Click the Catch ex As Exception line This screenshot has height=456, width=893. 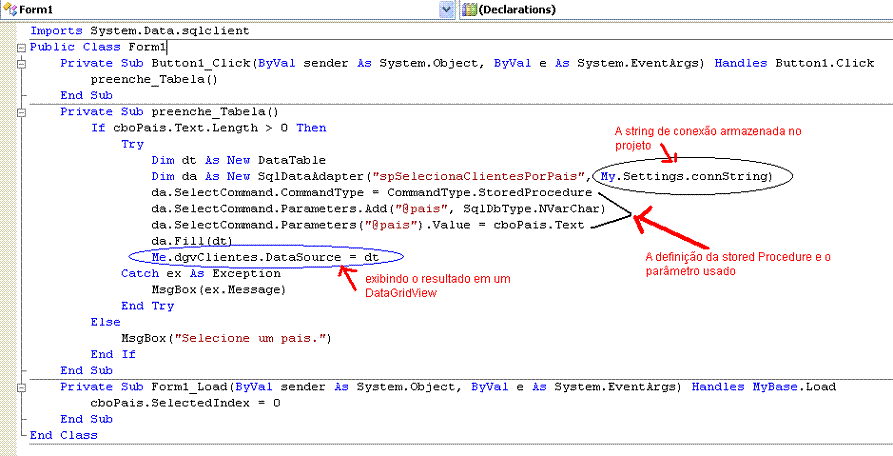click(x=201, y=274)
